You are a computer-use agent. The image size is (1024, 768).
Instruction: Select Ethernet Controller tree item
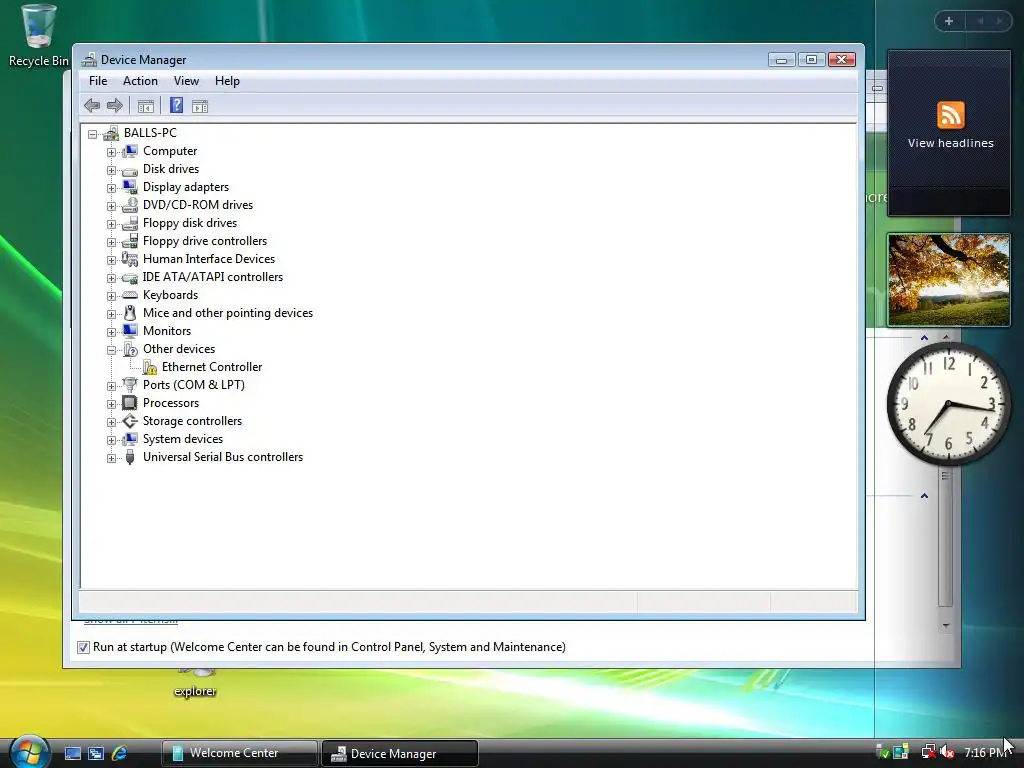(212, 367)
